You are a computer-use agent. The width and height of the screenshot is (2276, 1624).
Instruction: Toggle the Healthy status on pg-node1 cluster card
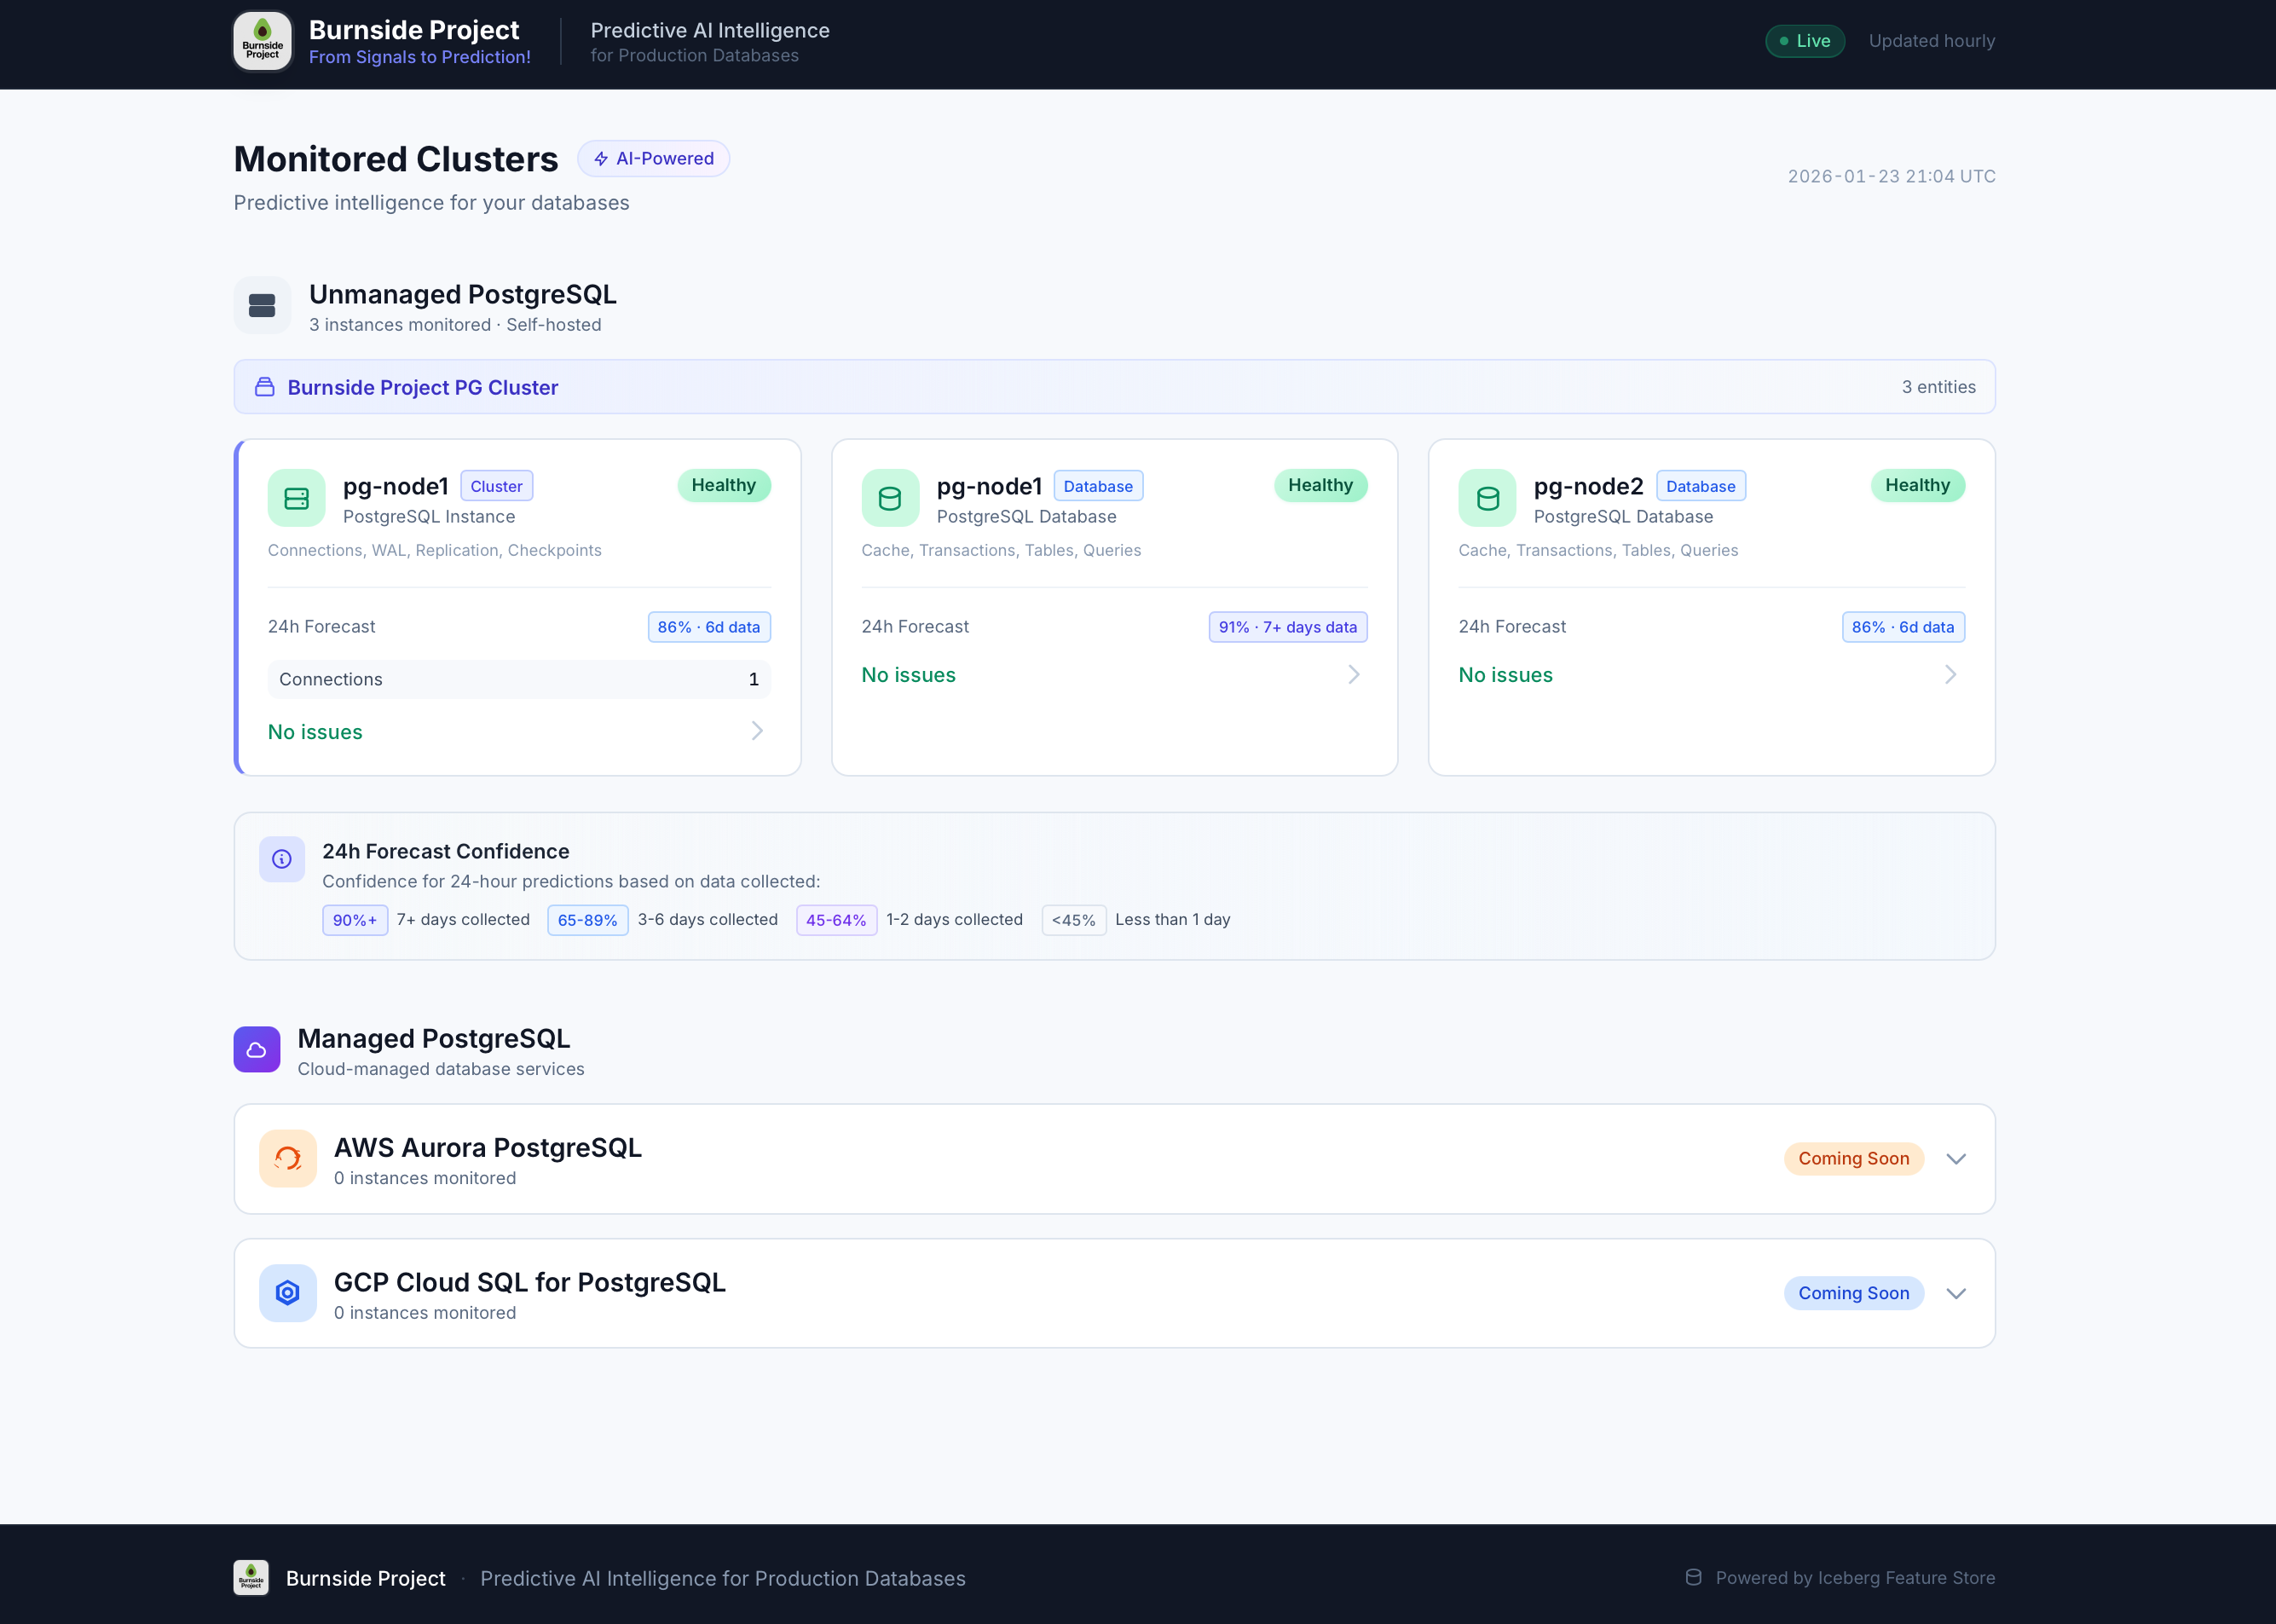pos(724,485)
